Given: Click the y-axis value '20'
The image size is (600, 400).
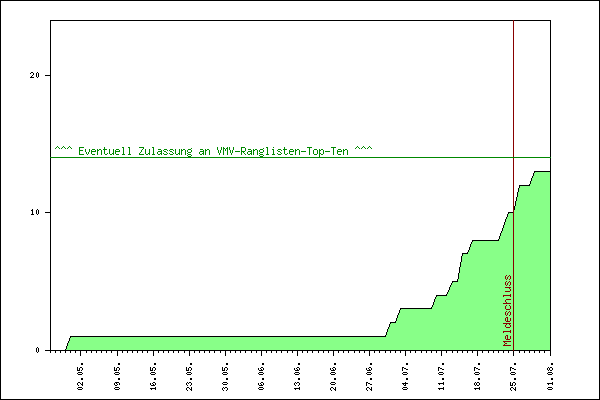Looking at the screenshot, I should coord(35,75).
